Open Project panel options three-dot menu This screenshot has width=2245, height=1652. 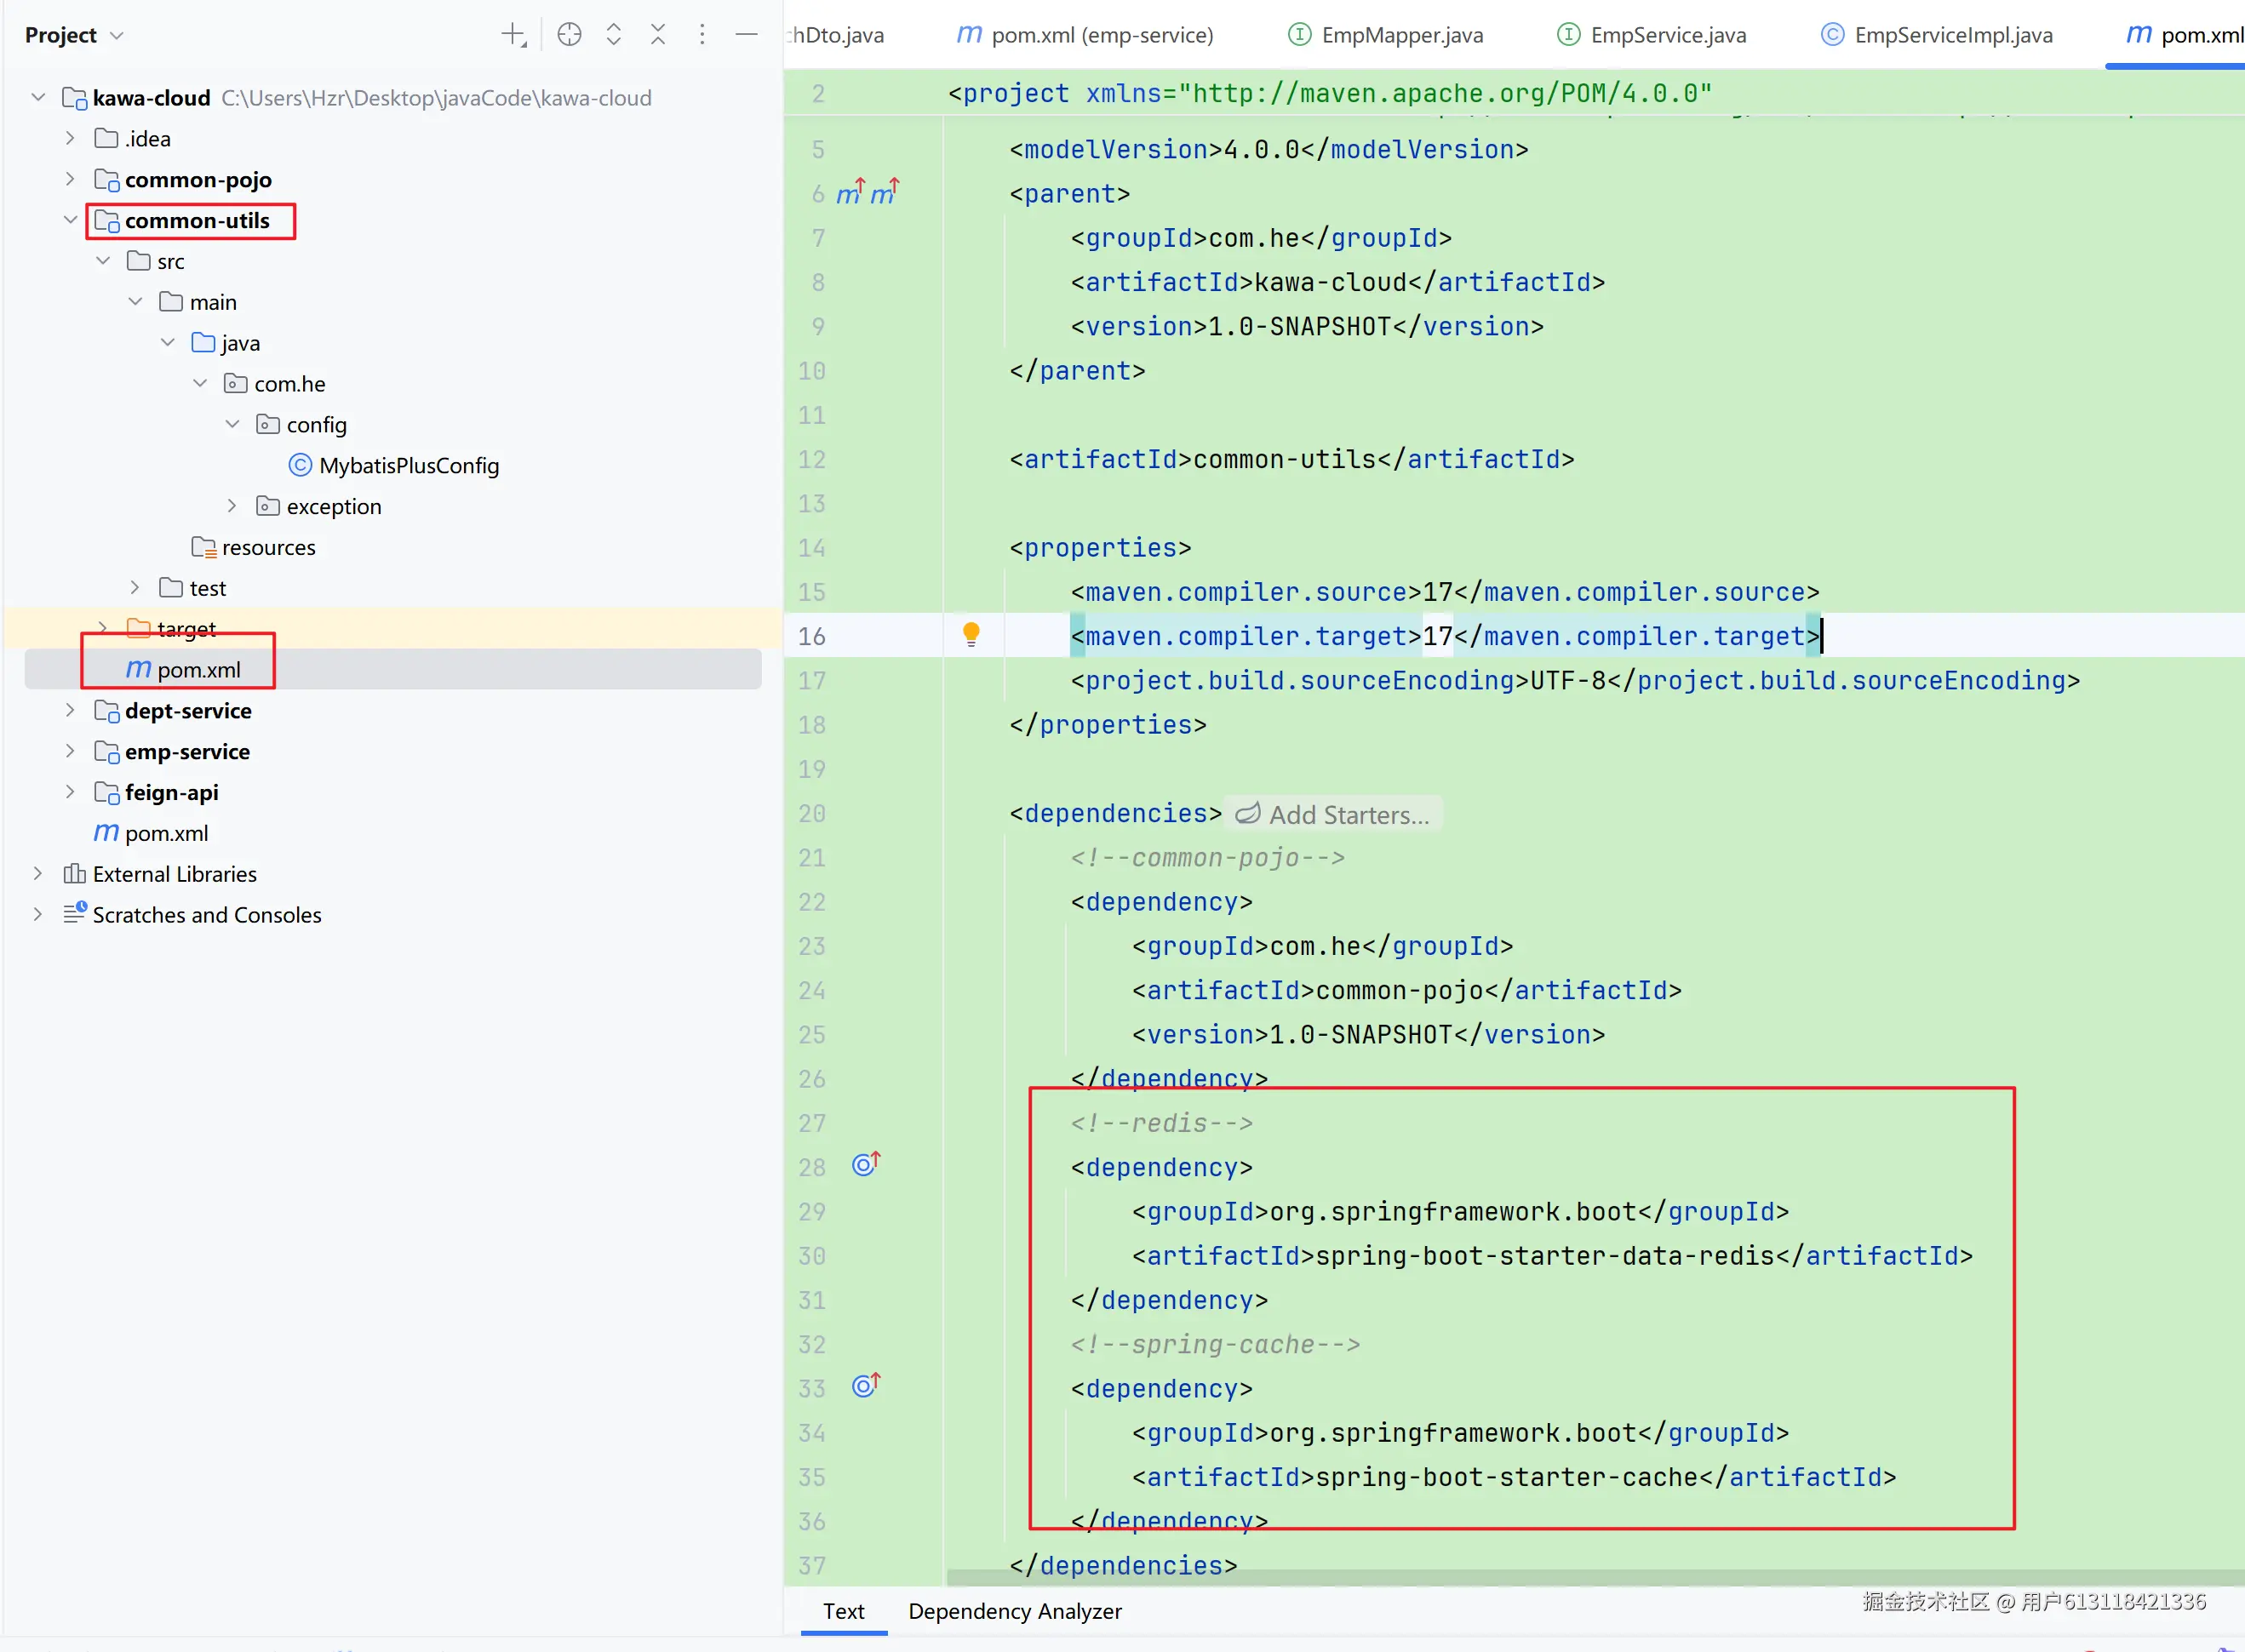click(x=702, y=35)
